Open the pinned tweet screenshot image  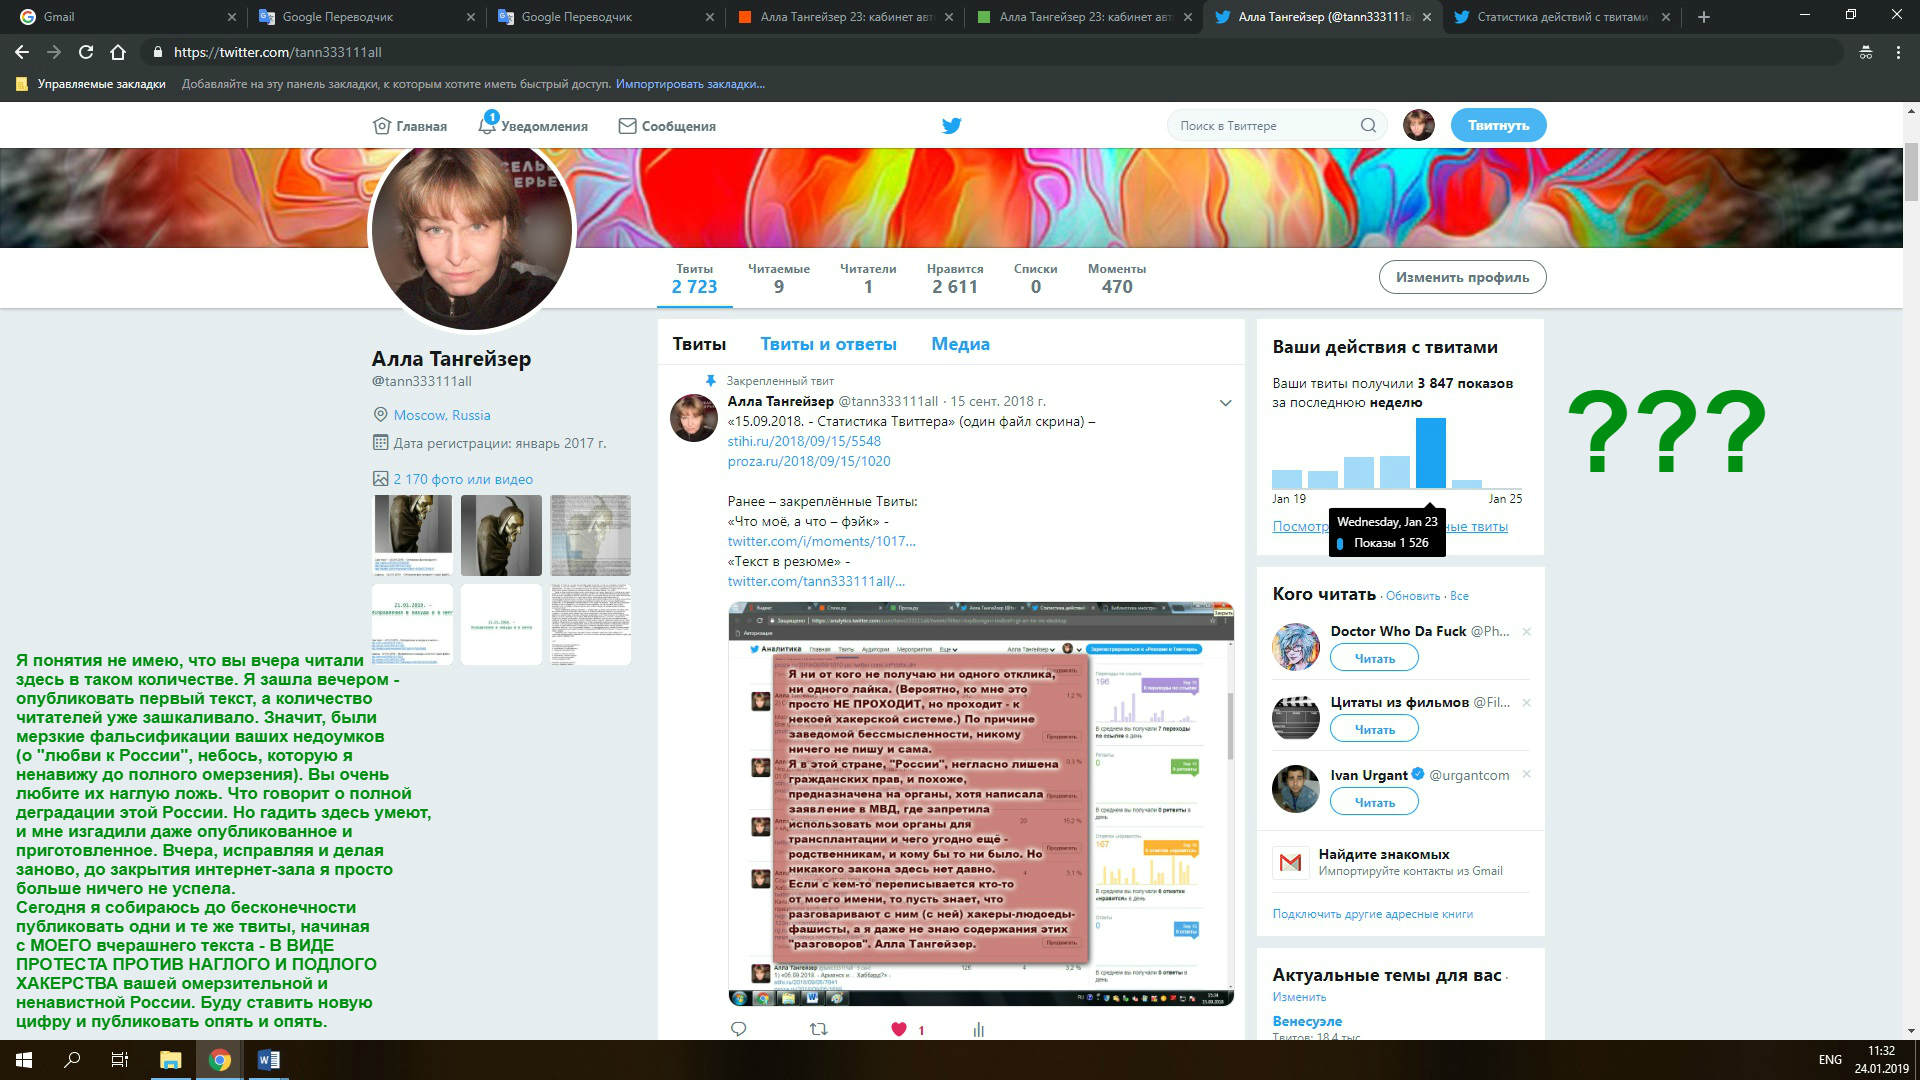click(980, 803)
